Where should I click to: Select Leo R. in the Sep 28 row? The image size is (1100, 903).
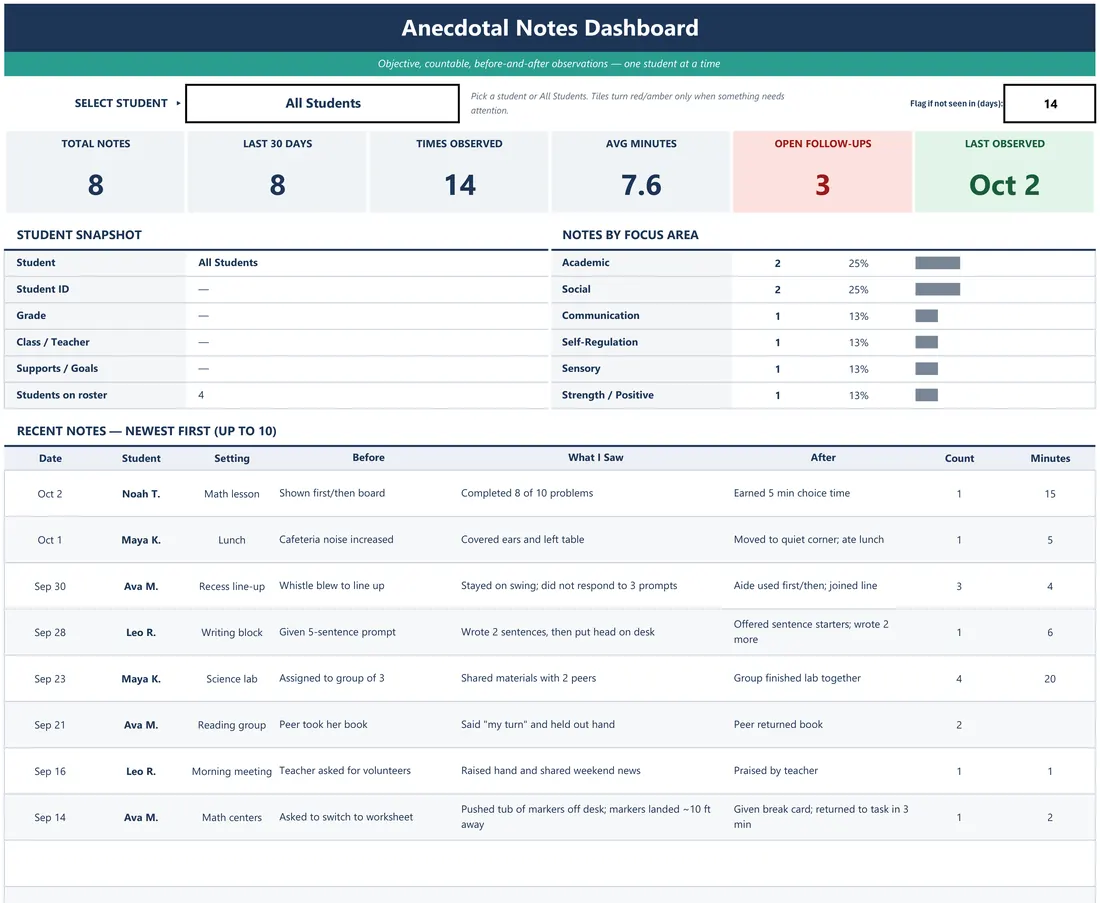click(x=141, y=633)
